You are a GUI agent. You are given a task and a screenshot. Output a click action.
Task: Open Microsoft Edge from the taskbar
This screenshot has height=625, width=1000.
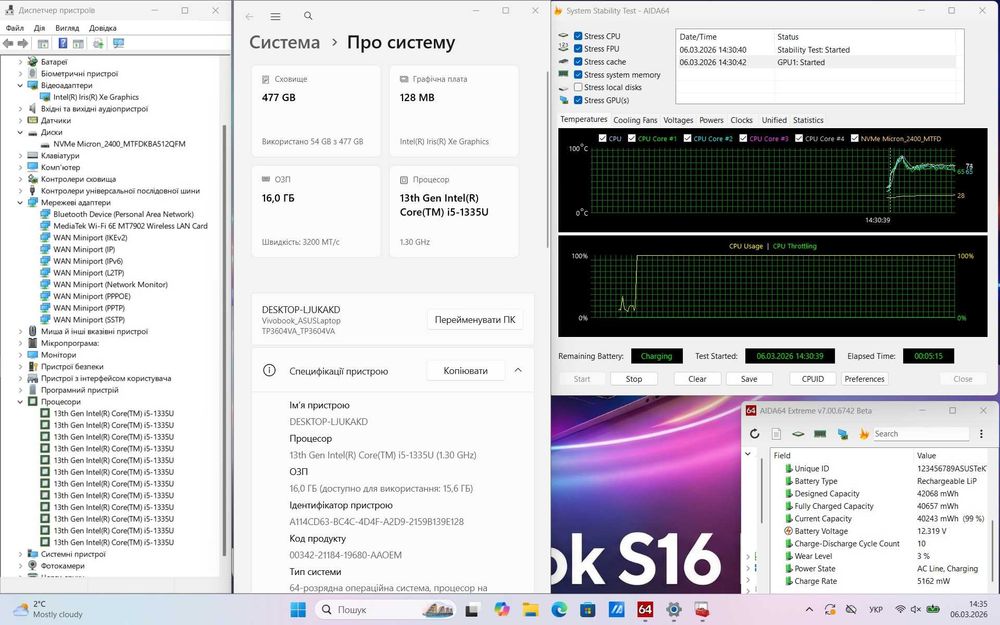[559, 610]
